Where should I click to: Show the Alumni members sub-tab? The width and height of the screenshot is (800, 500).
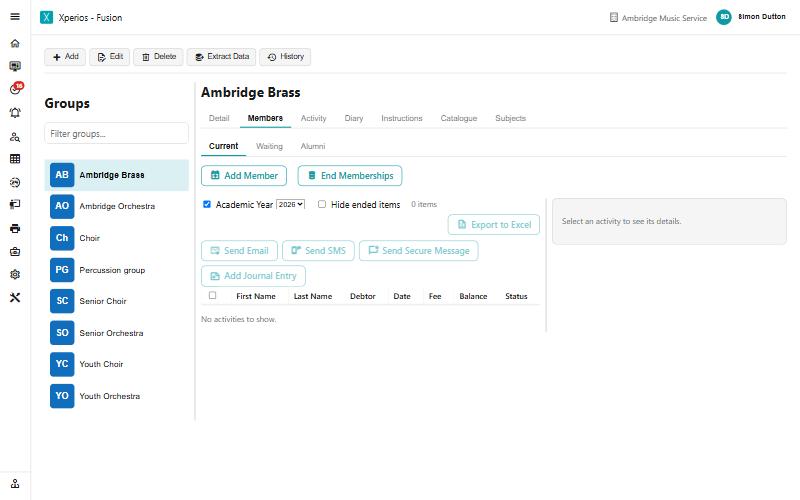tap(313, 146)
